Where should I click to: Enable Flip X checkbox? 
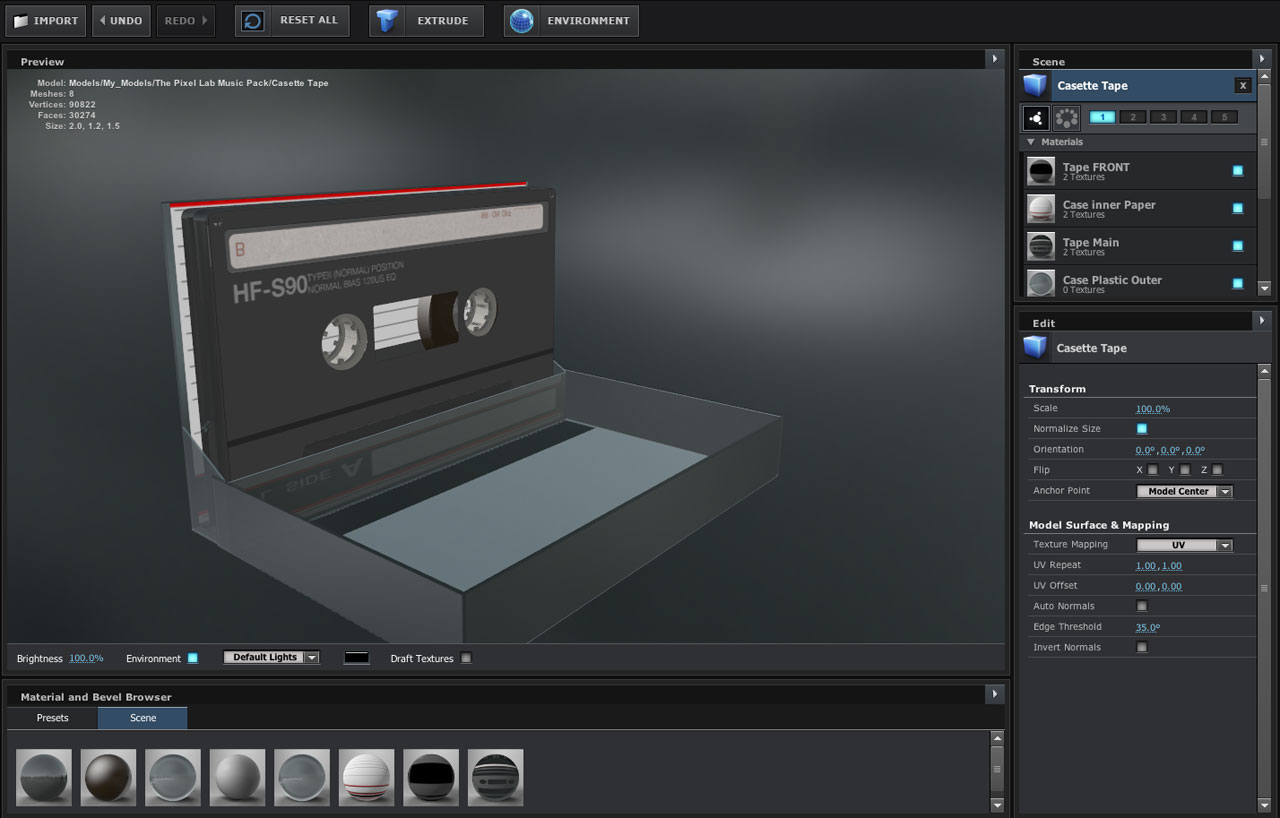(x=1153, y=470)
